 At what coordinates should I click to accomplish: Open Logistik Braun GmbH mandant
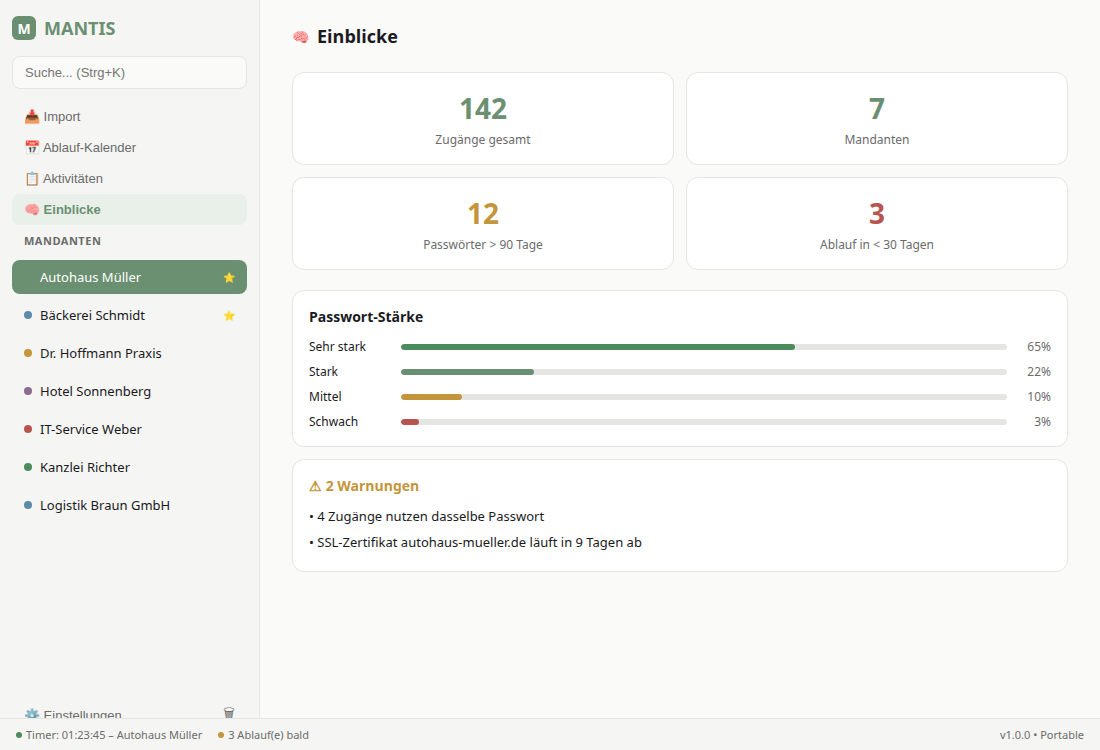tap(104, 506)
